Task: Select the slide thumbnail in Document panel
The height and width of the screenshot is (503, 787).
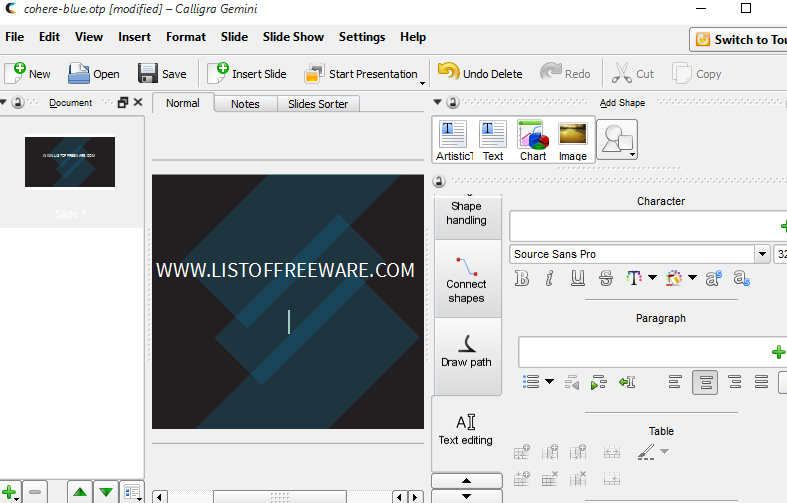Action: (70, 162)
